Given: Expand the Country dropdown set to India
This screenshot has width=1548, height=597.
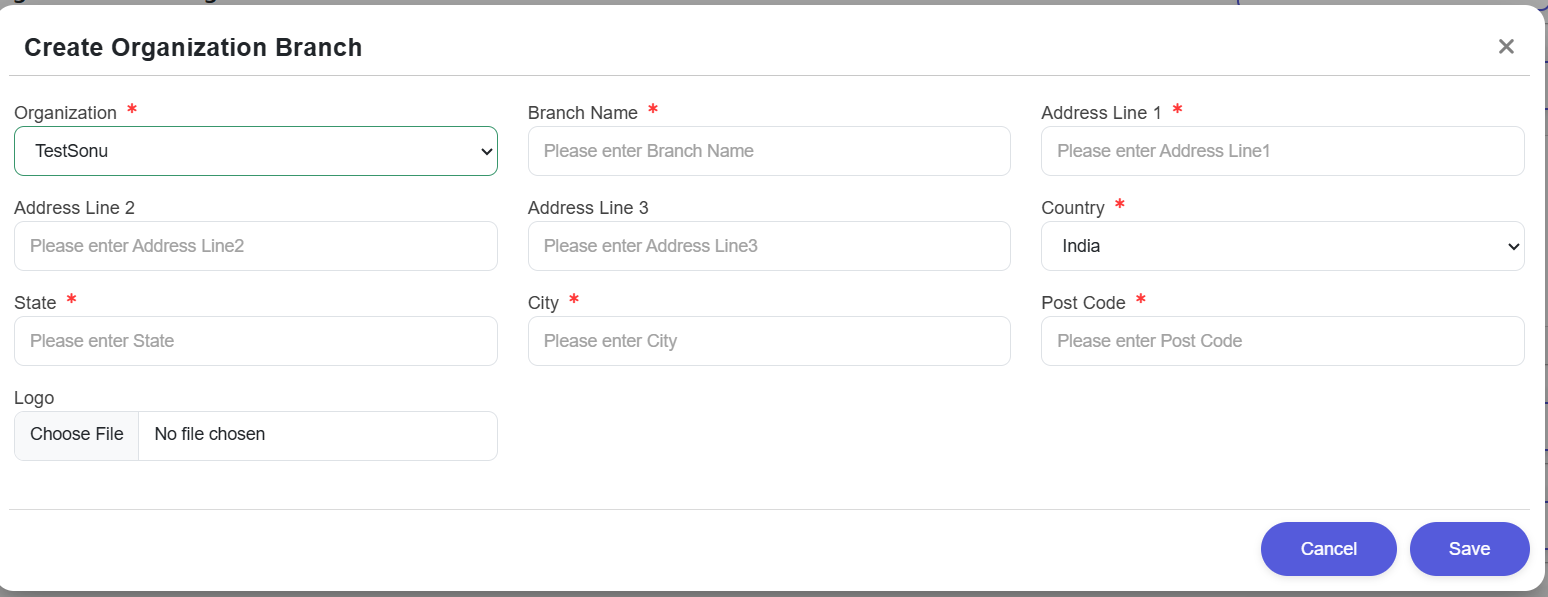Looking at the screenshot, I should coord(1282,246).
